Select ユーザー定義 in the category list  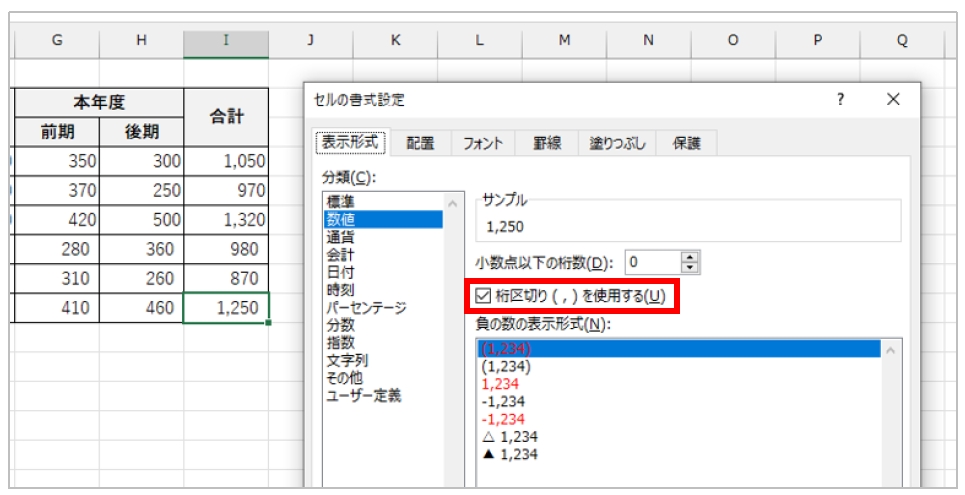pos(383,395)
